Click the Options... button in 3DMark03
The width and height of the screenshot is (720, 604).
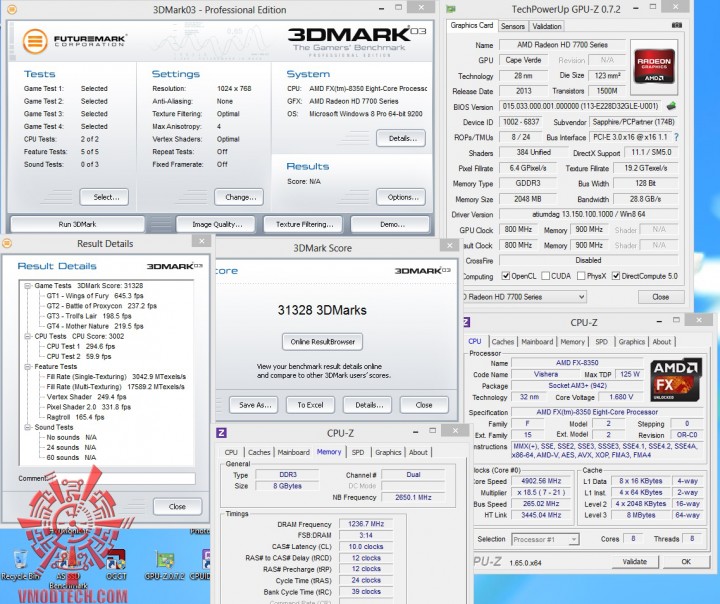(x=401, y=197)
